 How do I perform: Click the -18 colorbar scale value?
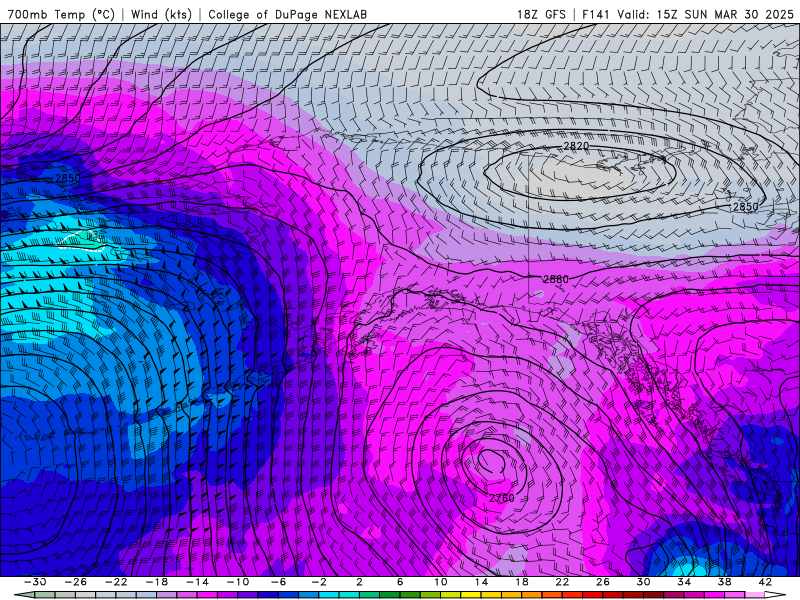click(x=157, y=582)
